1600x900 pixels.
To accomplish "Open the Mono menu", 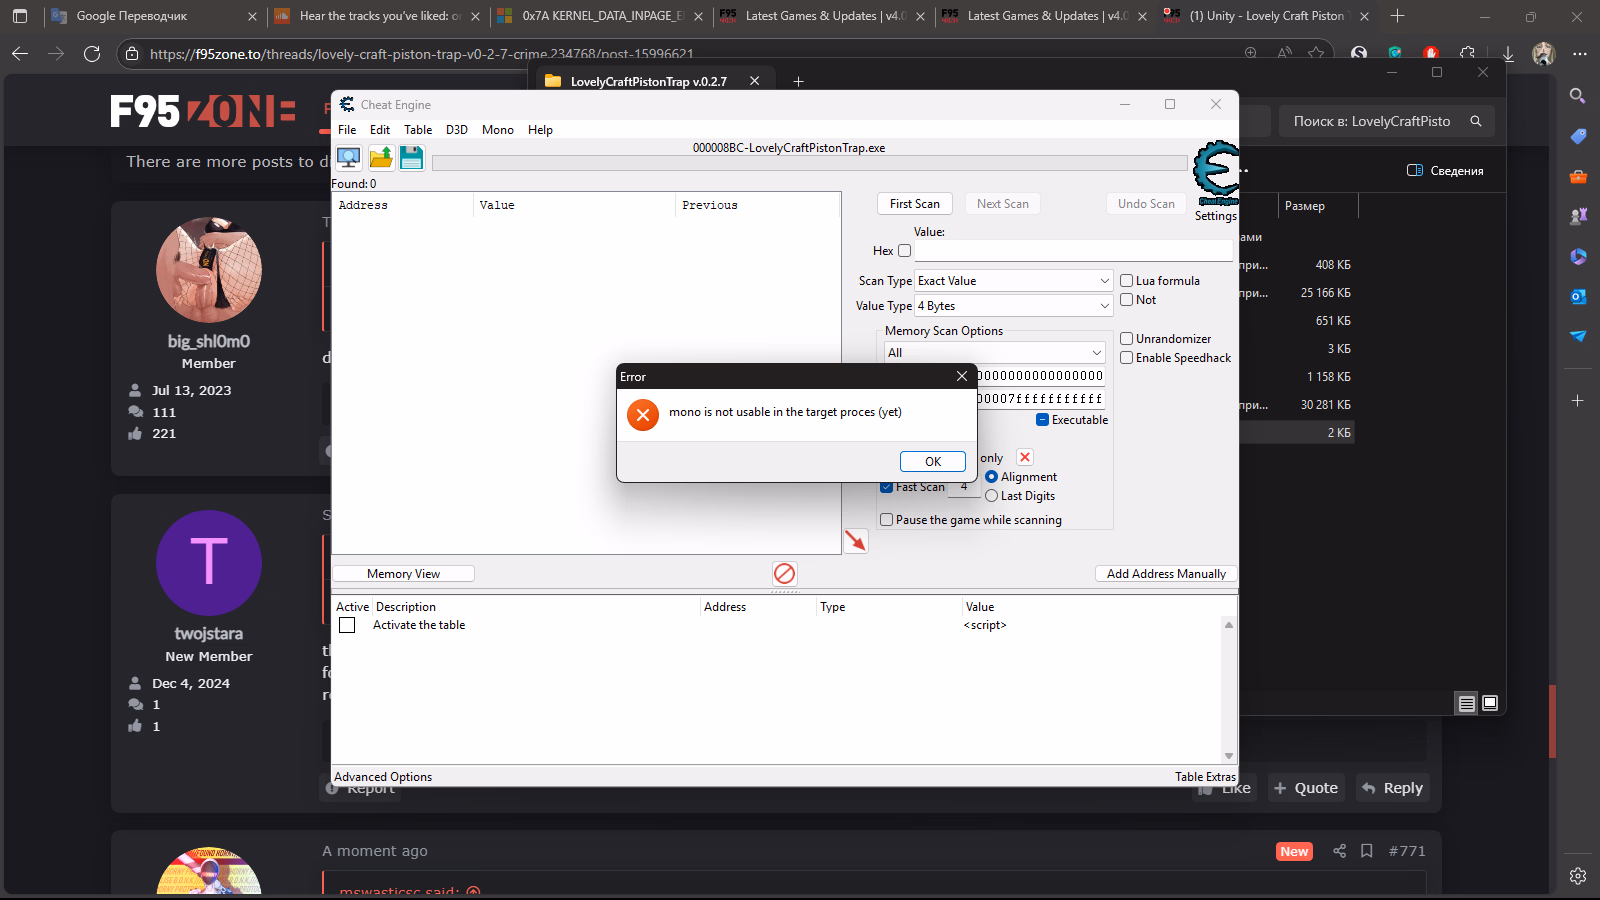I will tap(497, 130).
